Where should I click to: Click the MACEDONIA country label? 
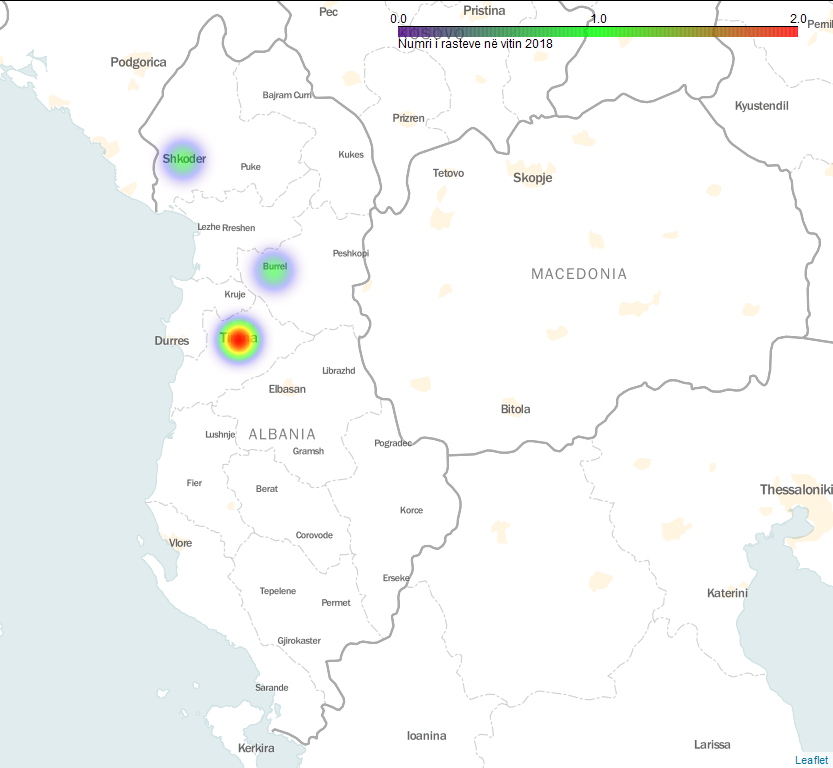pyautogui.click(x=579, y=274)
